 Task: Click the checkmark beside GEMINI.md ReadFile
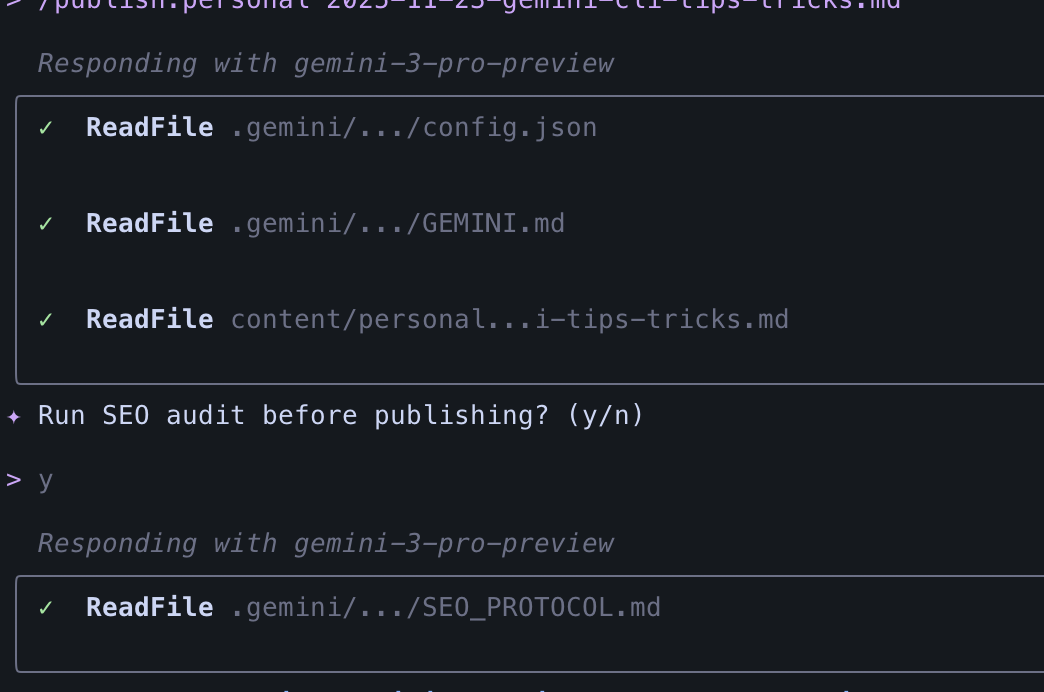pos(45,223)
